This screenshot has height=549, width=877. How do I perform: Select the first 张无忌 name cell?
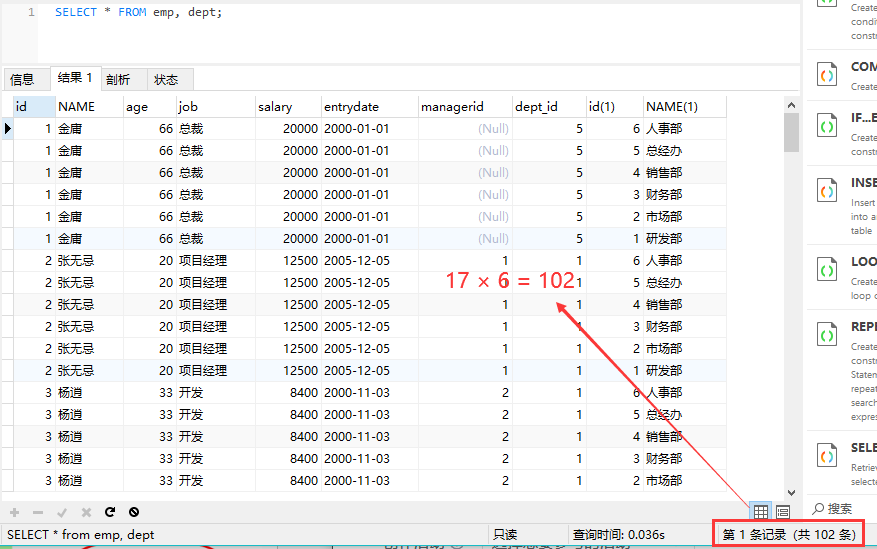(x=89, y=261)
